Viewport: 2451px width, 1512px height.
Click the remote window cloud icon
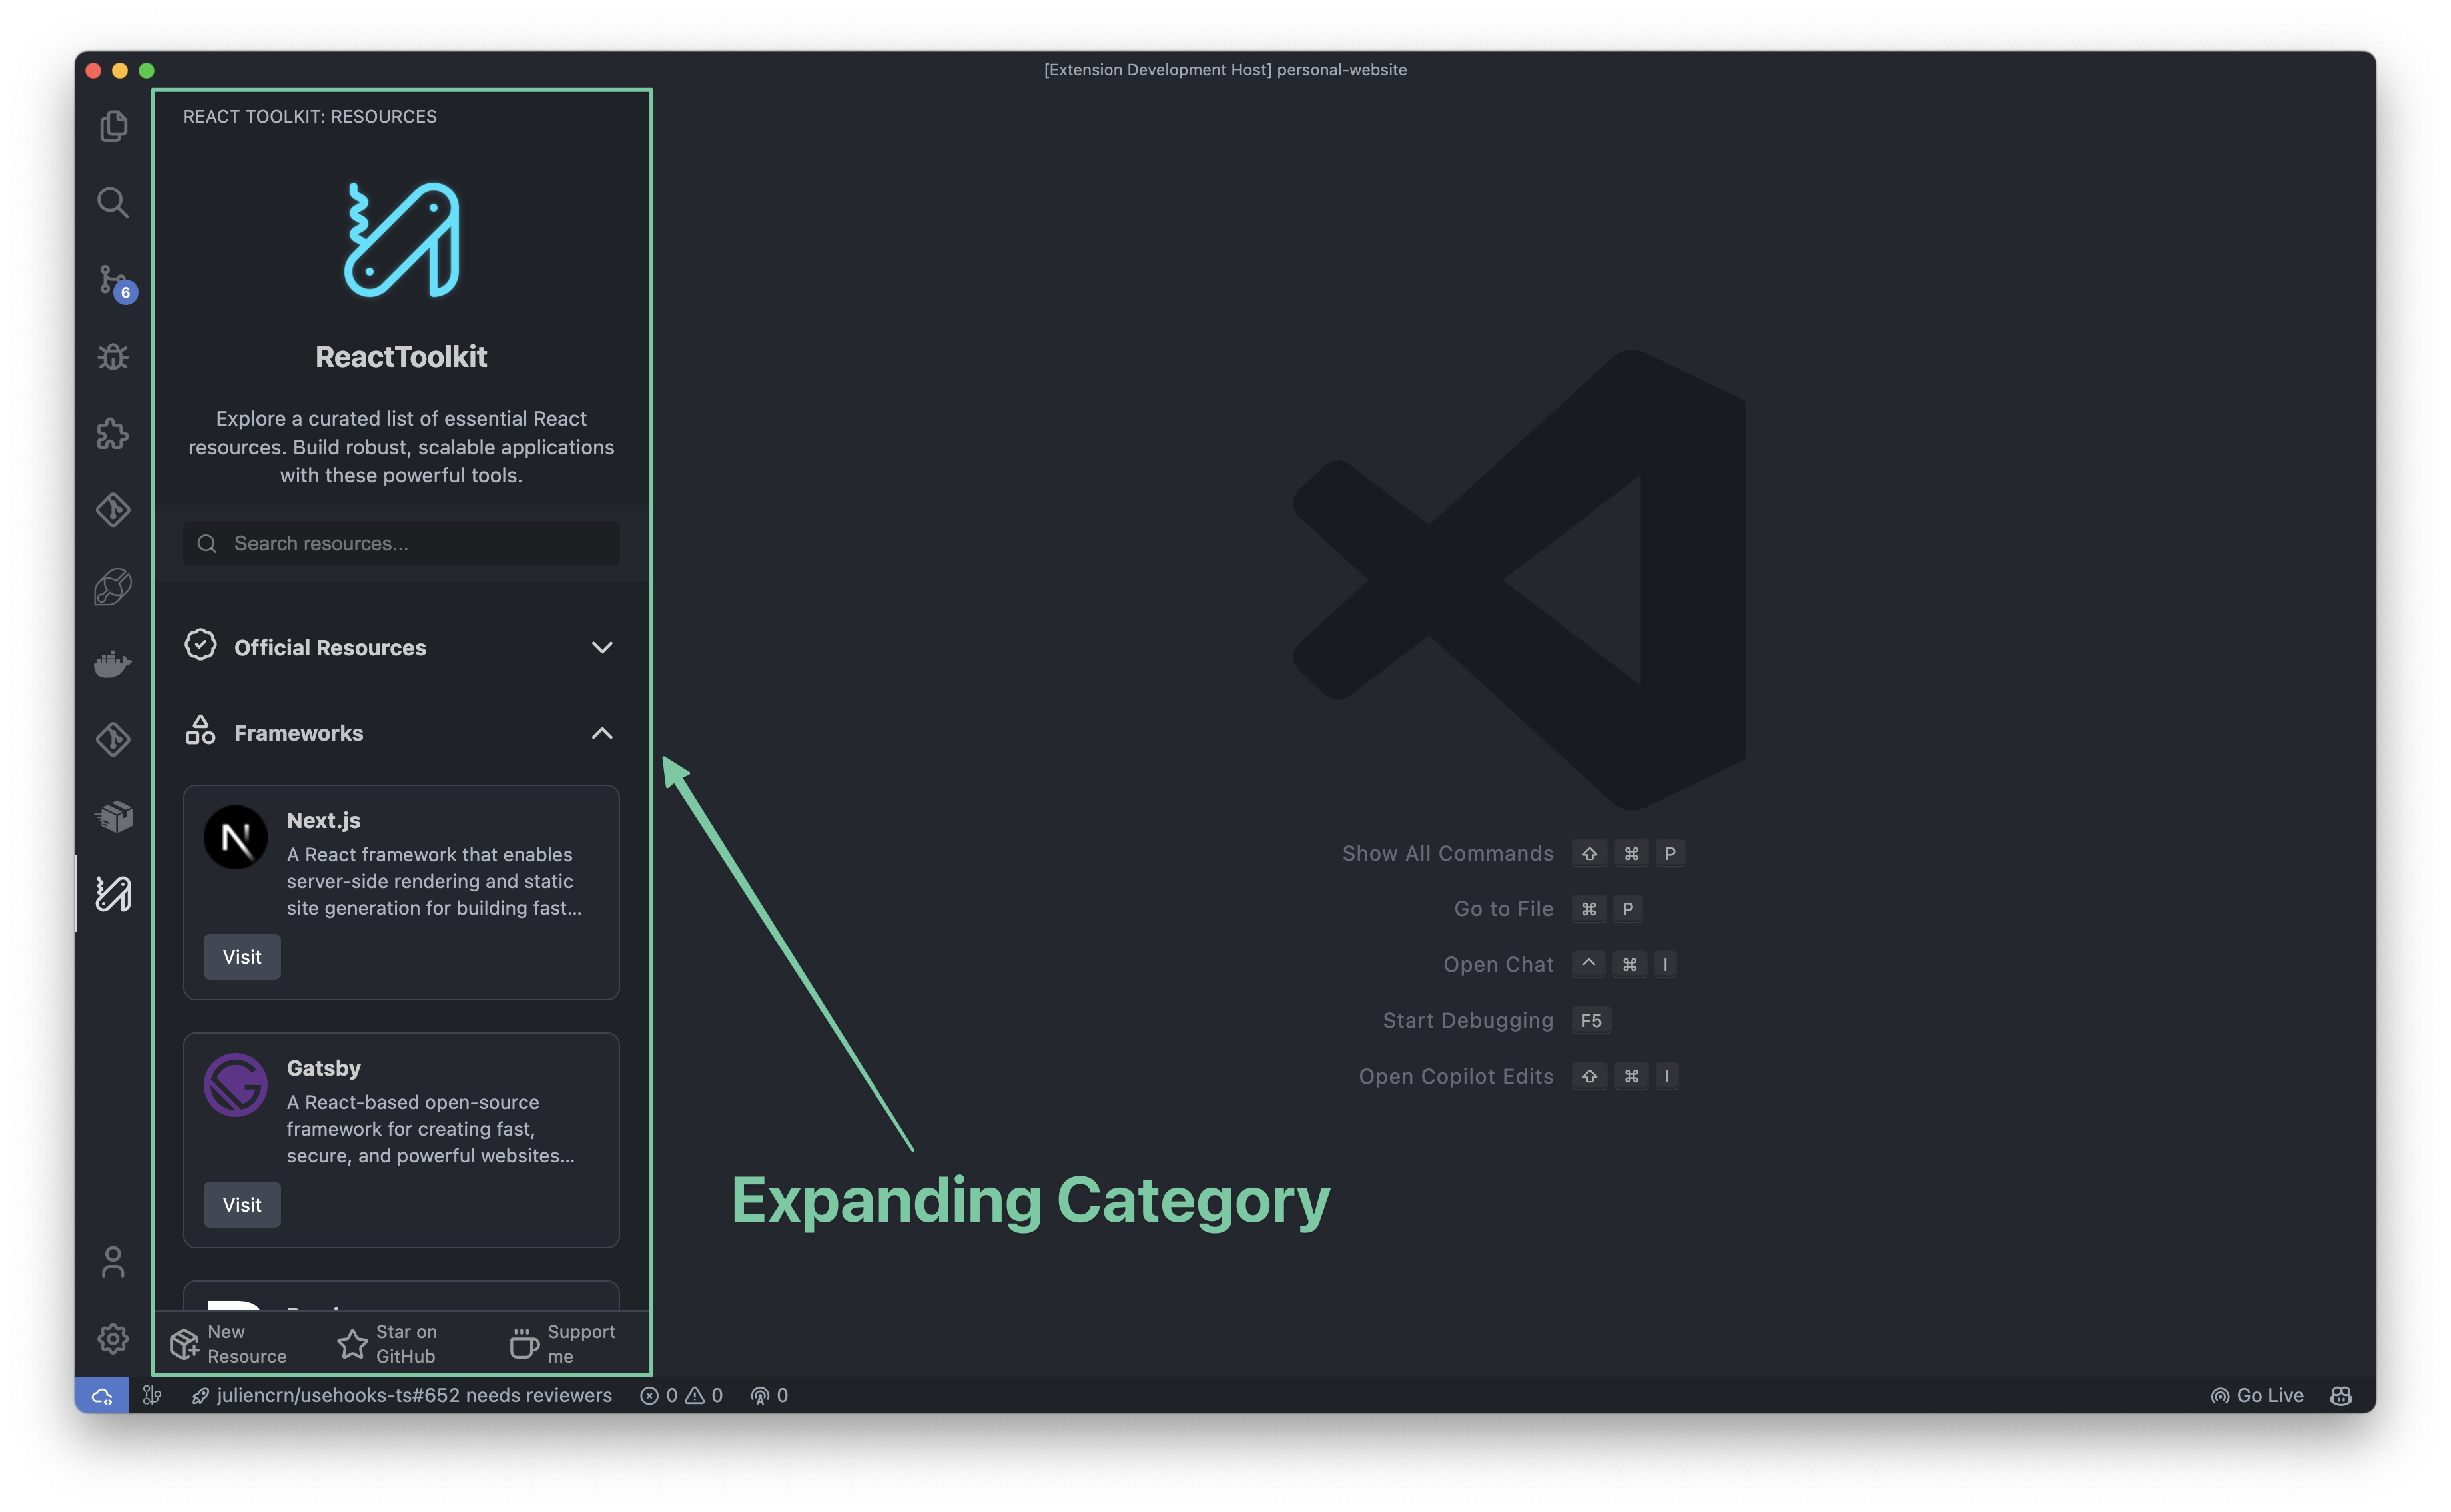click(102, 1395)
